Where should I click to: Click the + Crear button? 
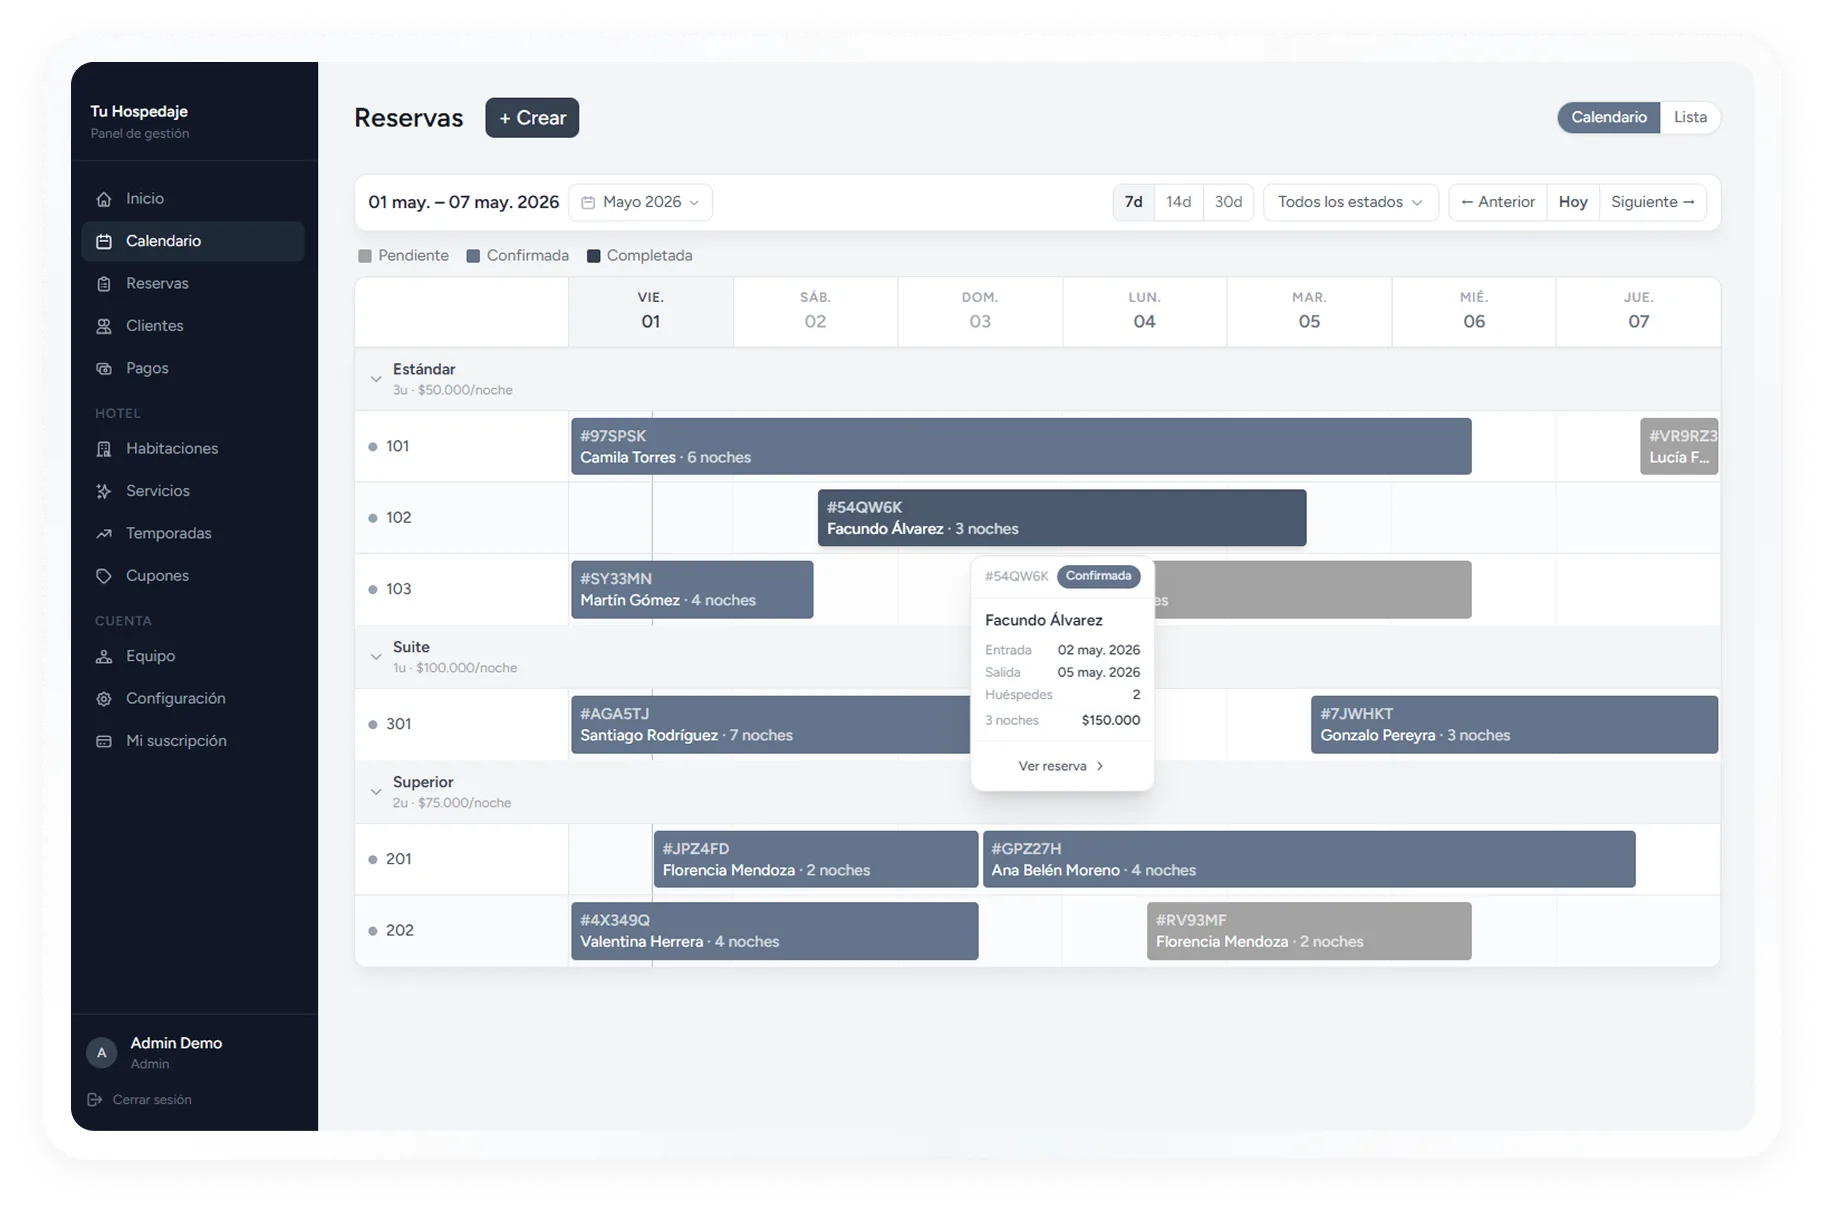pos(532,118)
